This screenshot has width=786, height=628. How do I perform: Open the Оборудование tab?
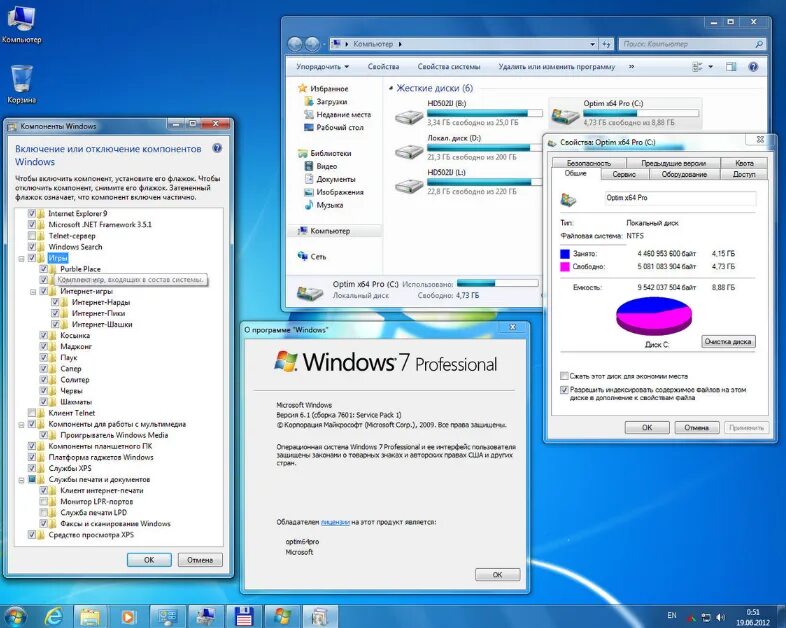(684, 174)
